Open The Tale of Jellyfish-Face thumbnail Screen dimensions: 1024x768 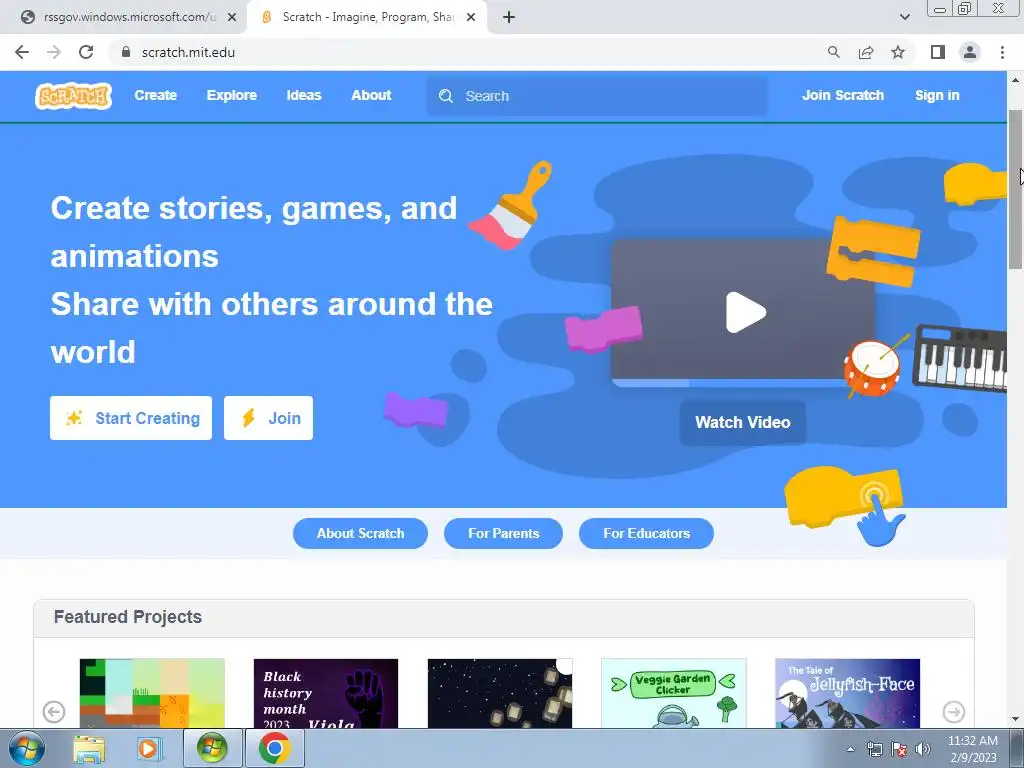(x=847, y=693)
